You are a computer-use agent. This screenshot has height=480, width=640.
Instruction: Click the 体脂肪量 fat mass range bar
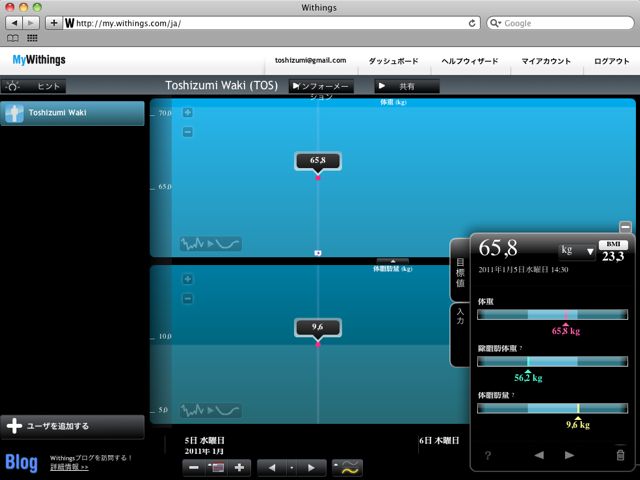pyautogui.click(x=552, y=408)
